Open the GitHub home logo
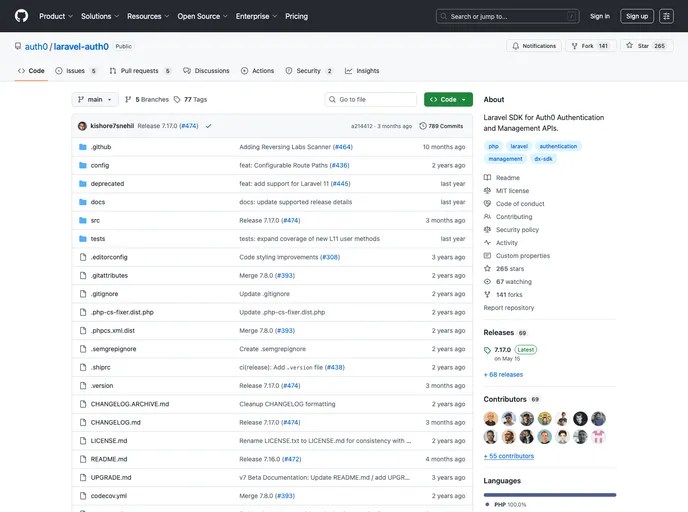Viewport: 688px width, 512px height. [21, 16]
